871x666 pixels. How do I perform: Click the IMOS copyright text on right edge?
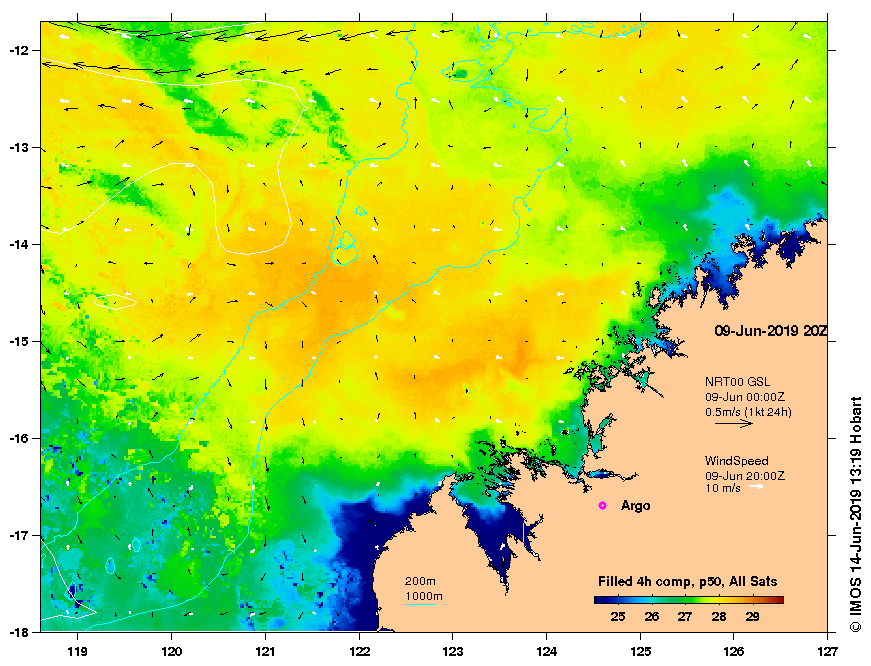coord(855,514)
